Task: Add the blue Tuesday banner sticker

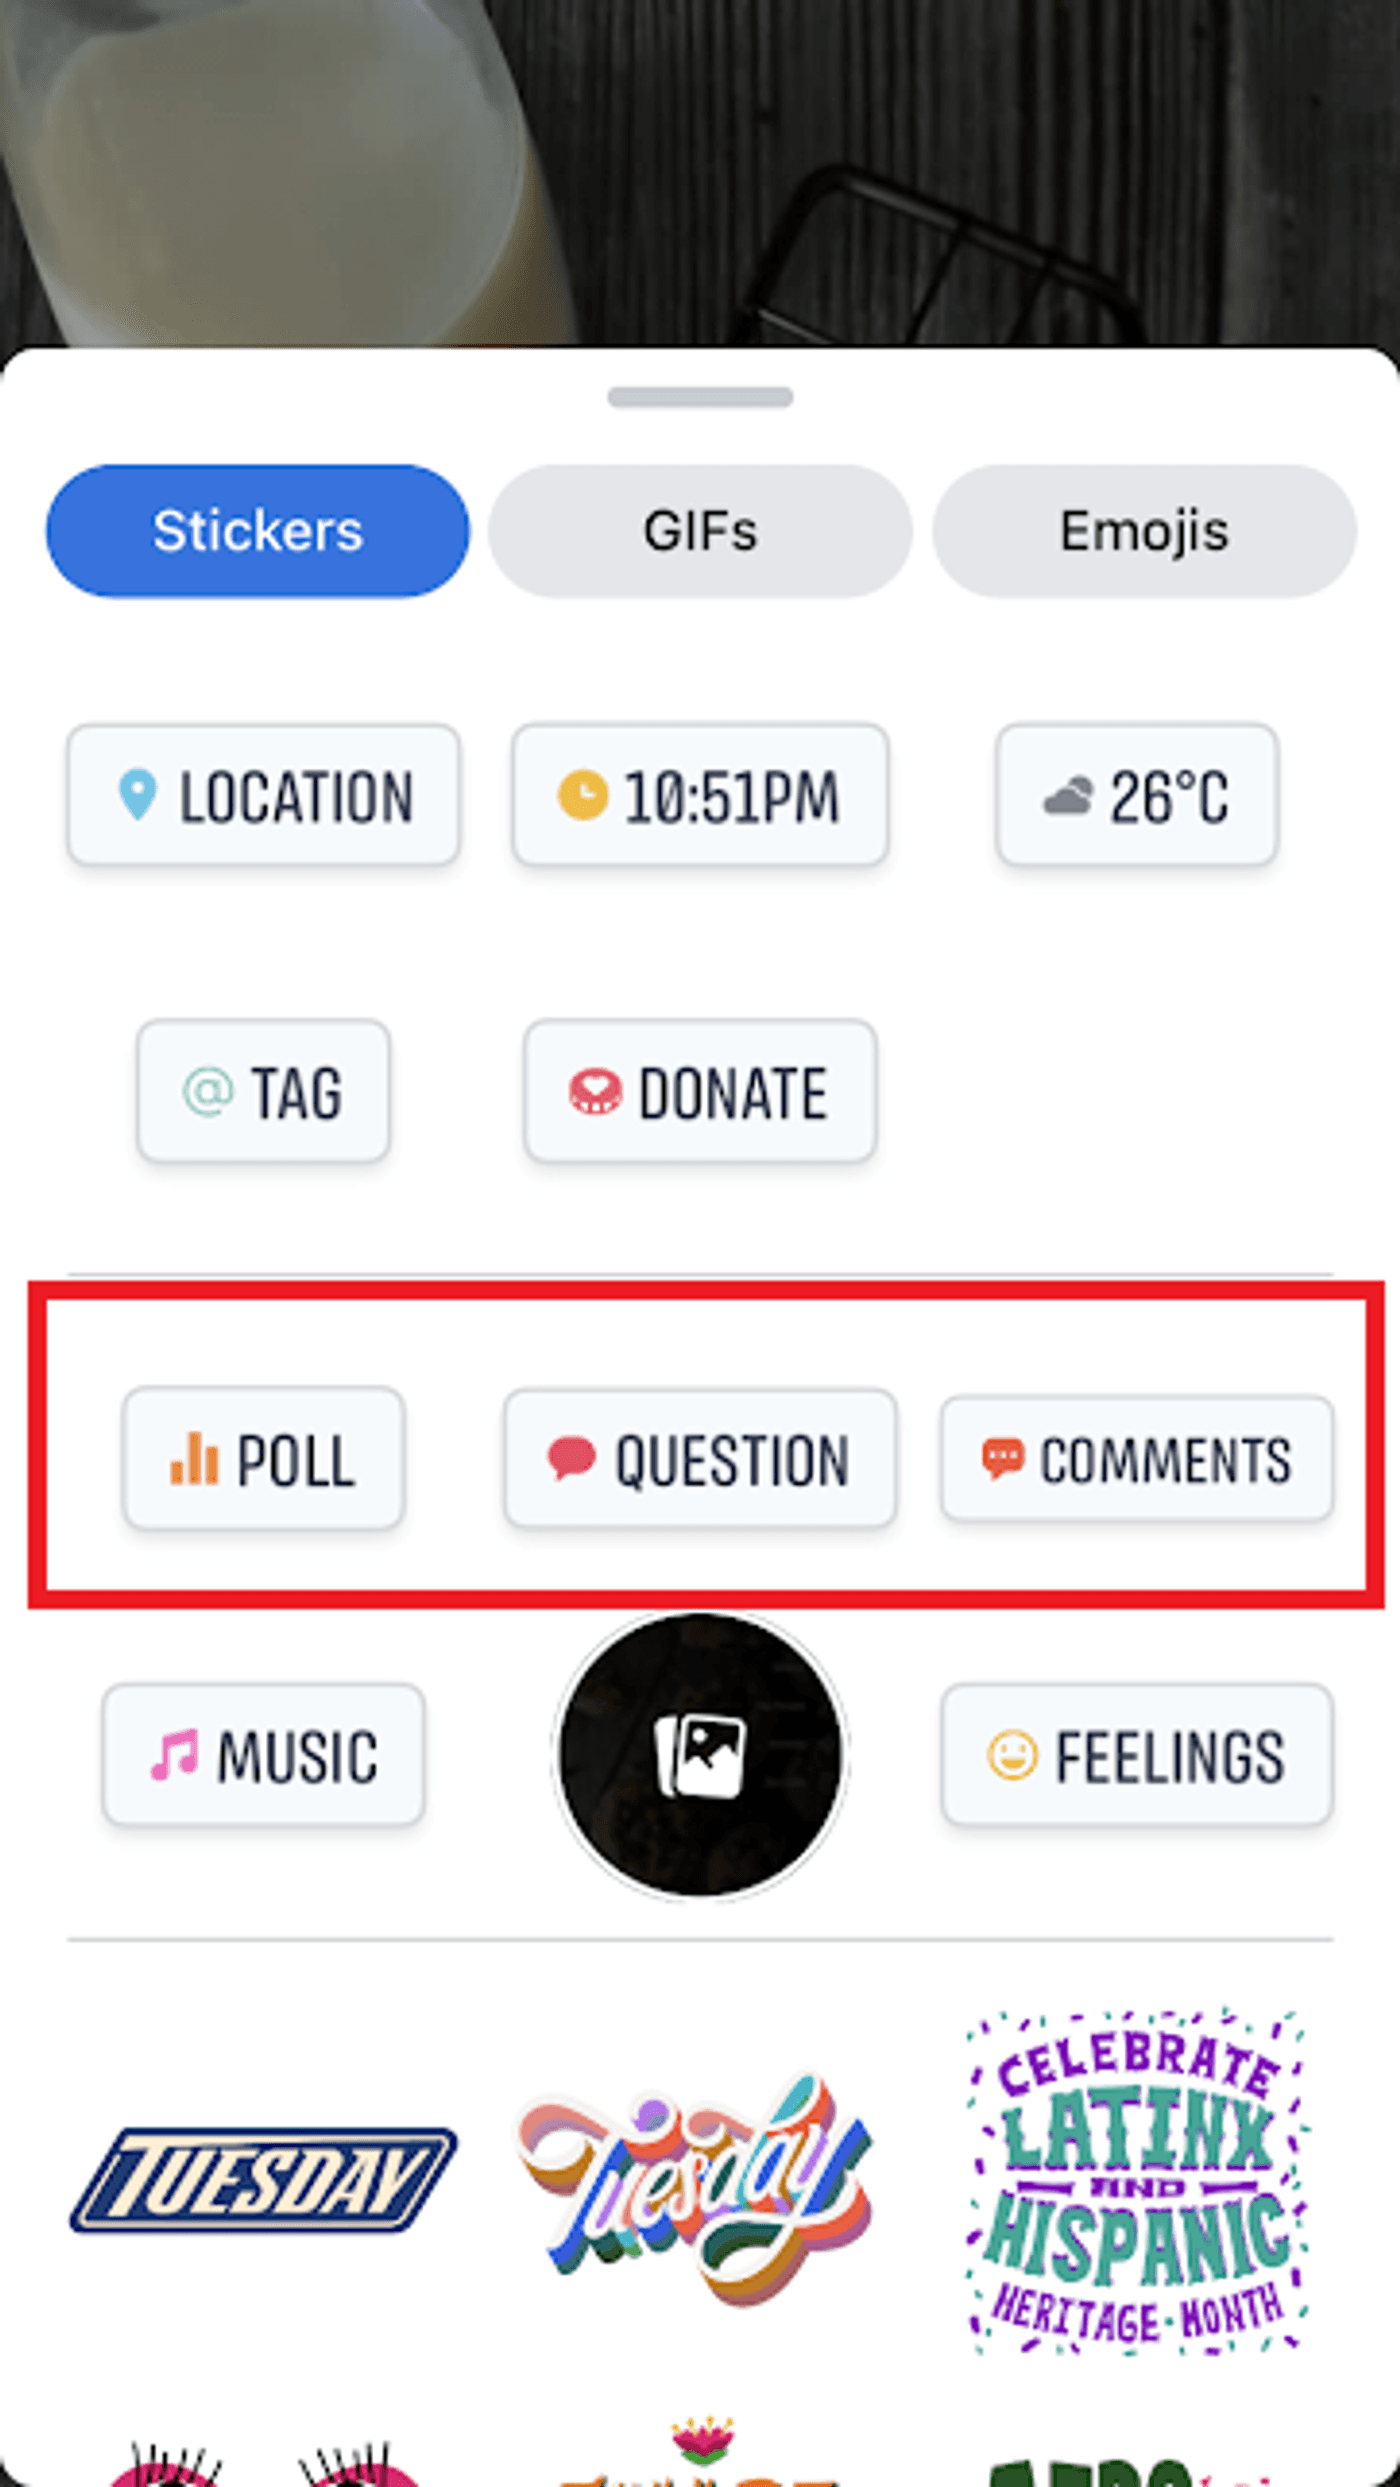Action: coord(263,2180)
